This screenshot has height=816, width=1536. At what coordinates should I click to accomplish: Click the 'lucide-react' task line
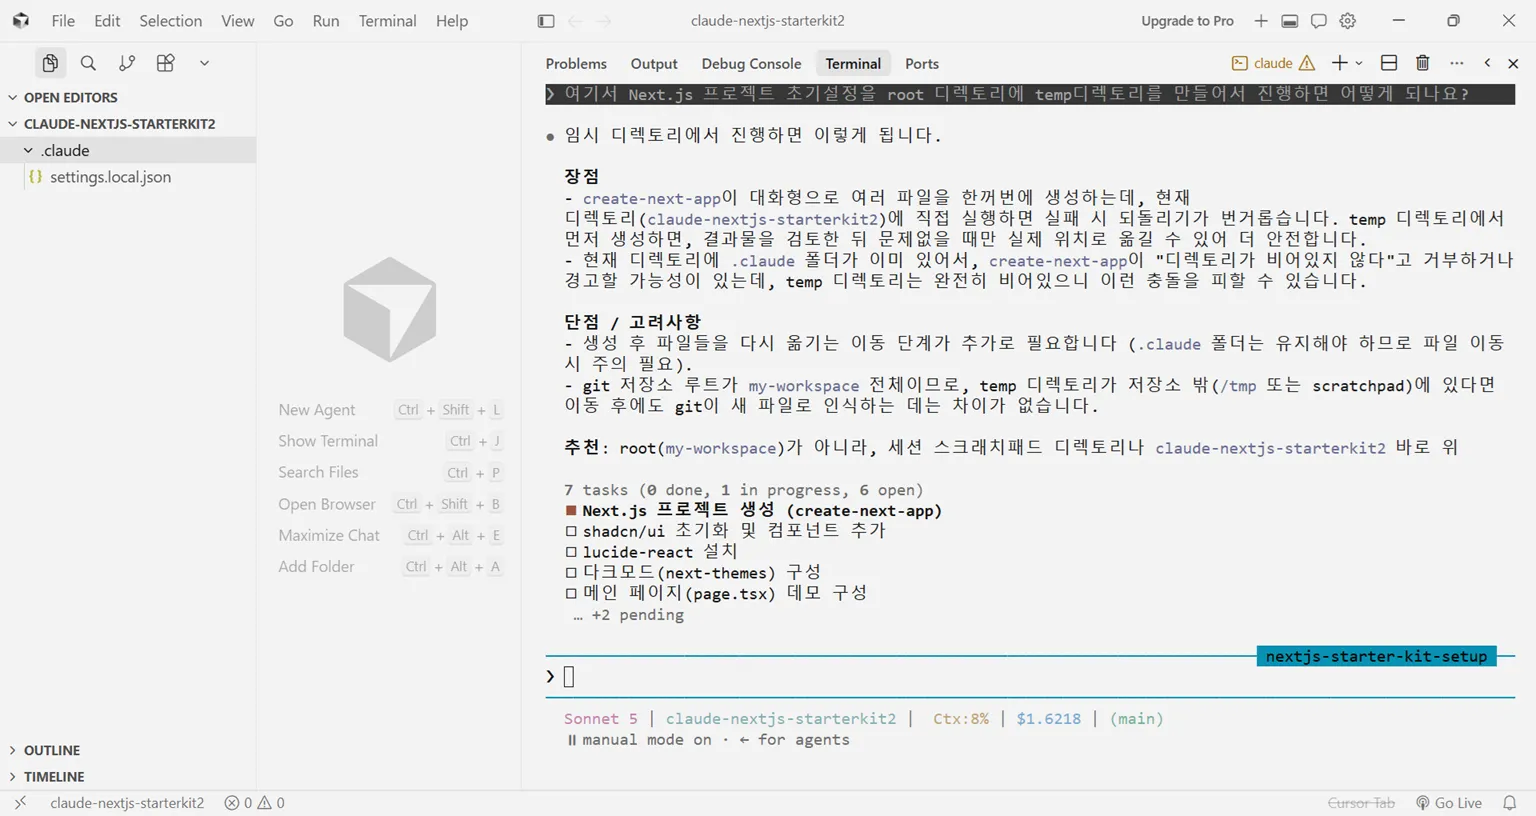click(x=651, y=552)
